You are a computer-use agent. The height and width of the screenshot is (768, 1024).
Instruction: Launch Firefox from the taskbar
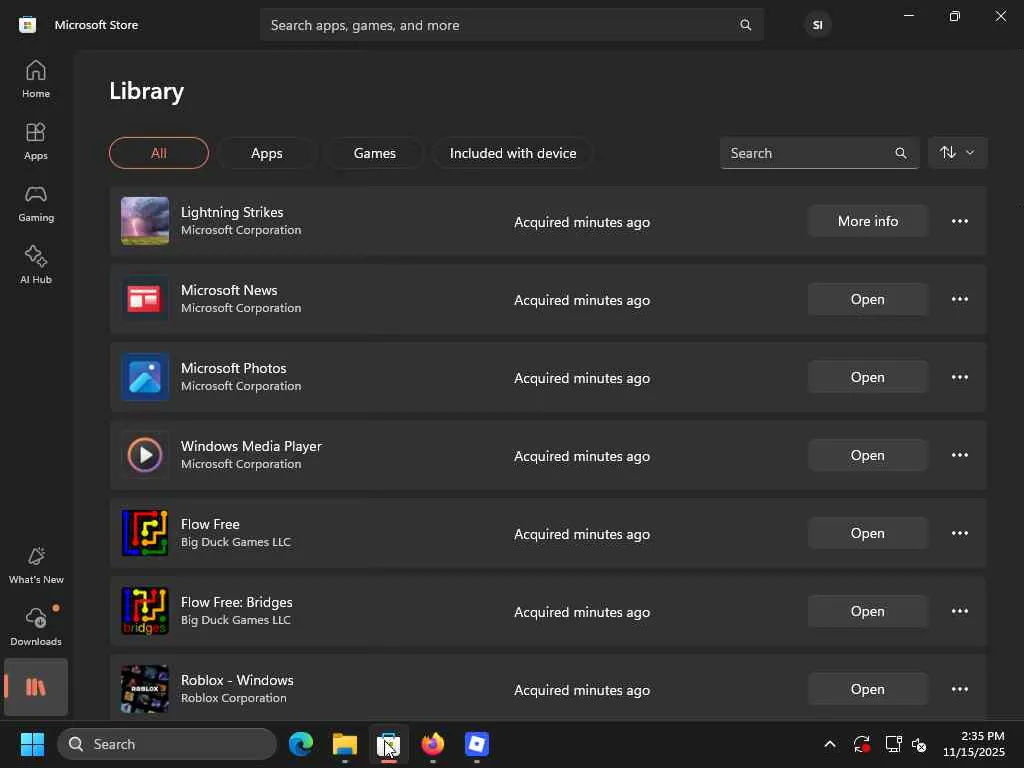point(432,744)
